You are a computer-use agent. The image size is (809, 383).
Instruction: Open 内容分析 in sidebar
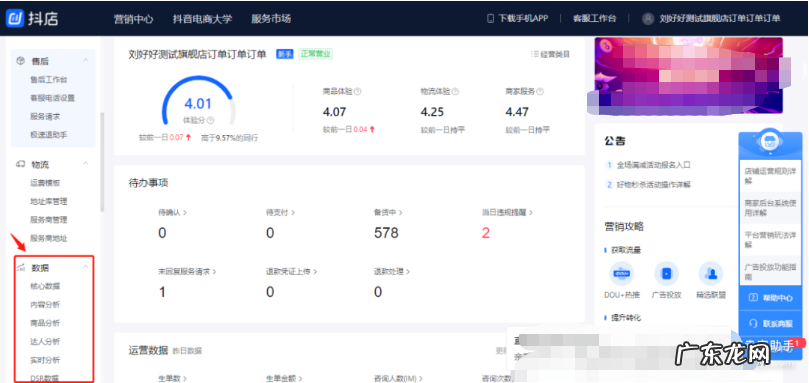point(45,305)
